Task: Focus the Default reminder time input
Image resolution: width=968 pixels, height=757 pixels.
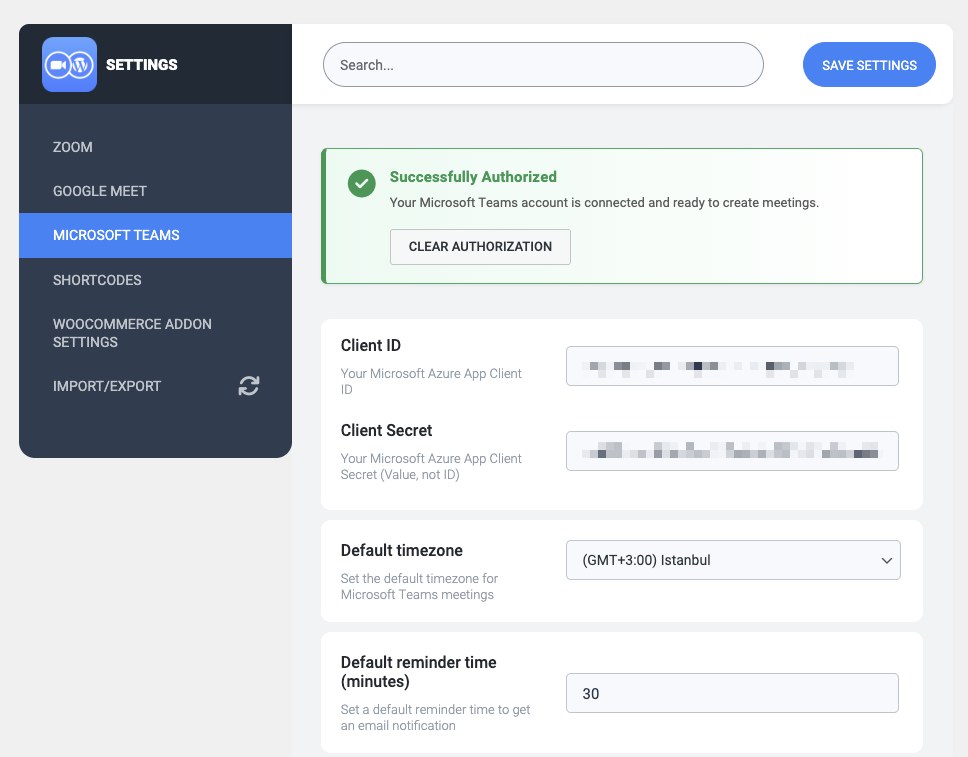Action: [732, 693]
